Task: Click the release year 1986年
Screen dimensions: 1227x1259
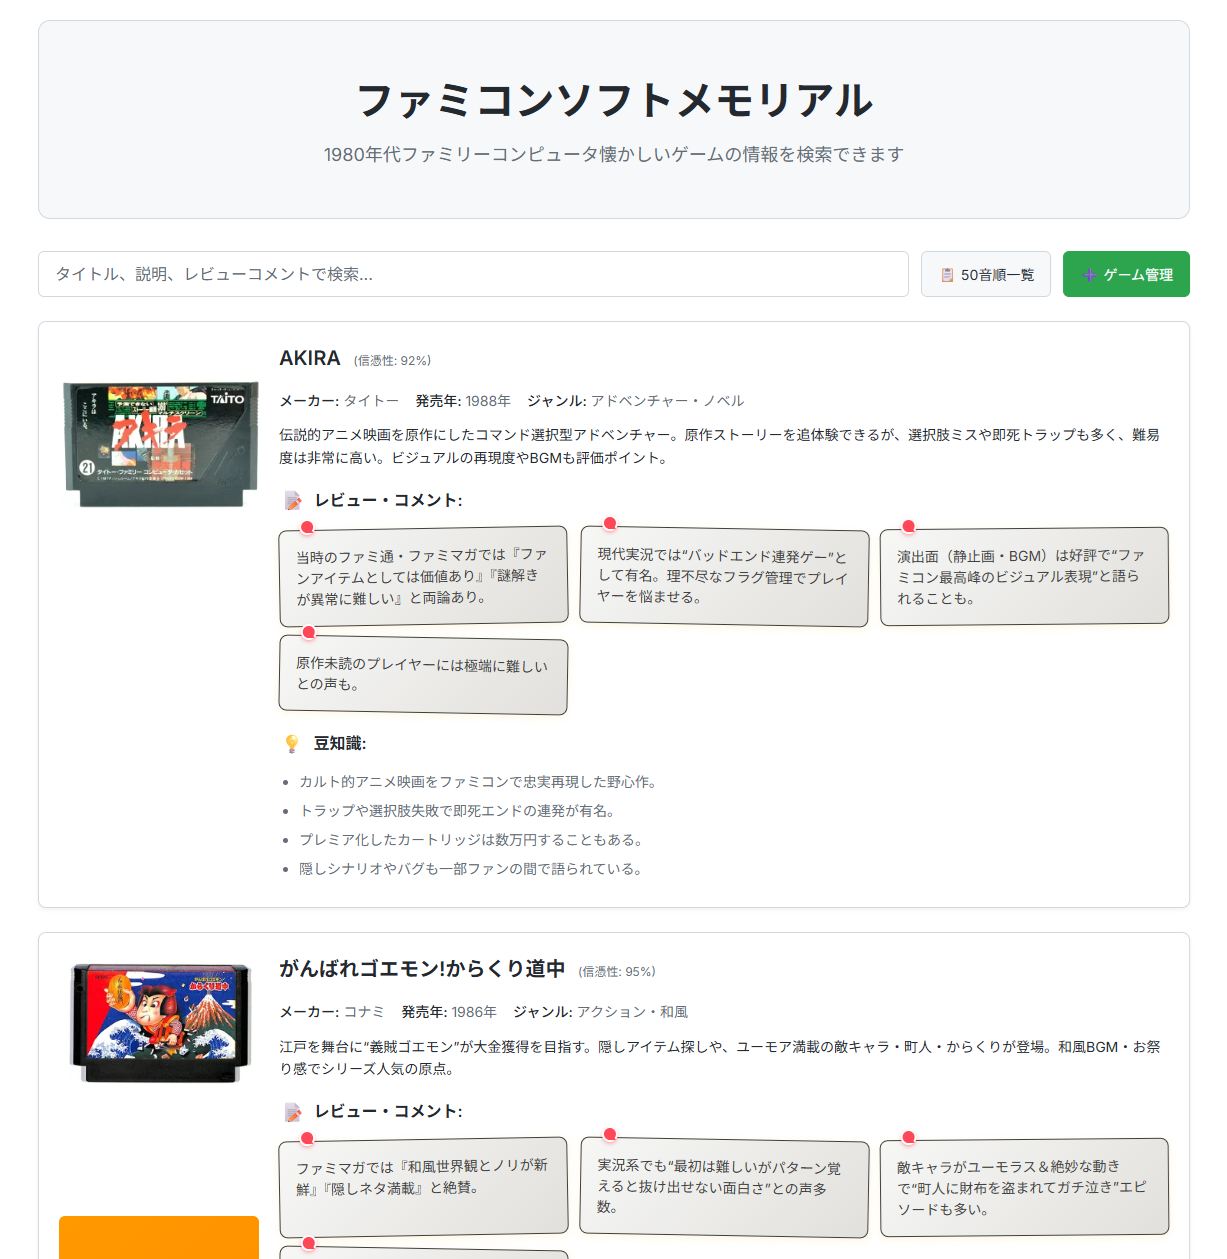Action: pos(474,1012)
